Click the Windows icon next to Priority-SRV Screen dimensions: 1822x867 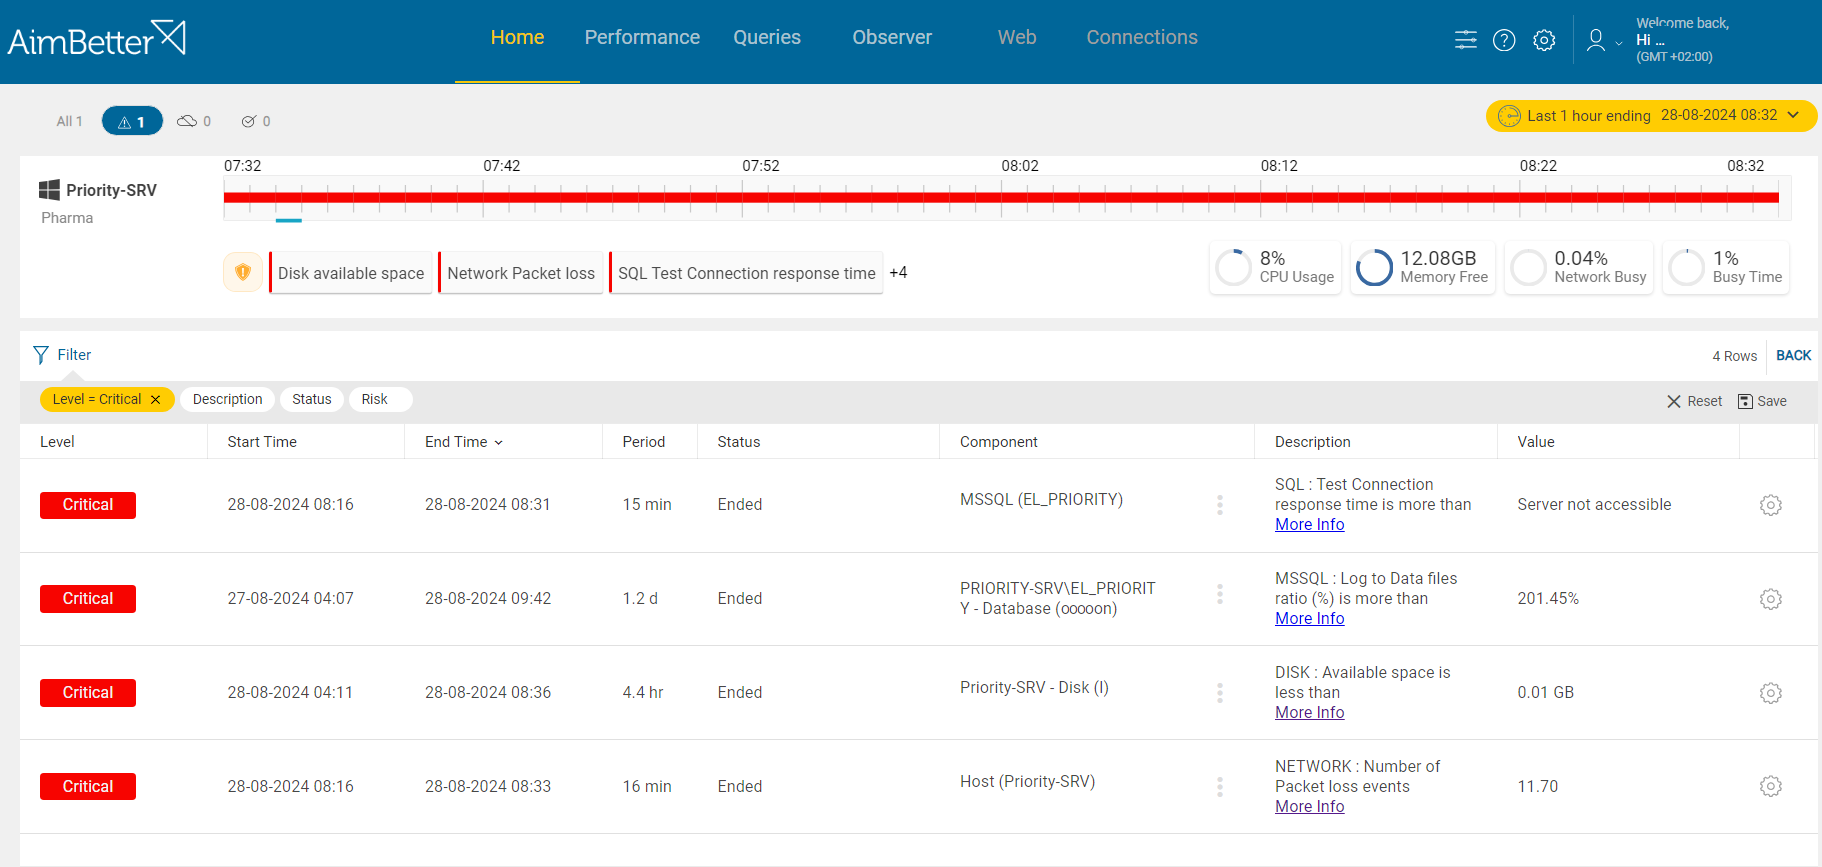click(49, 190)
